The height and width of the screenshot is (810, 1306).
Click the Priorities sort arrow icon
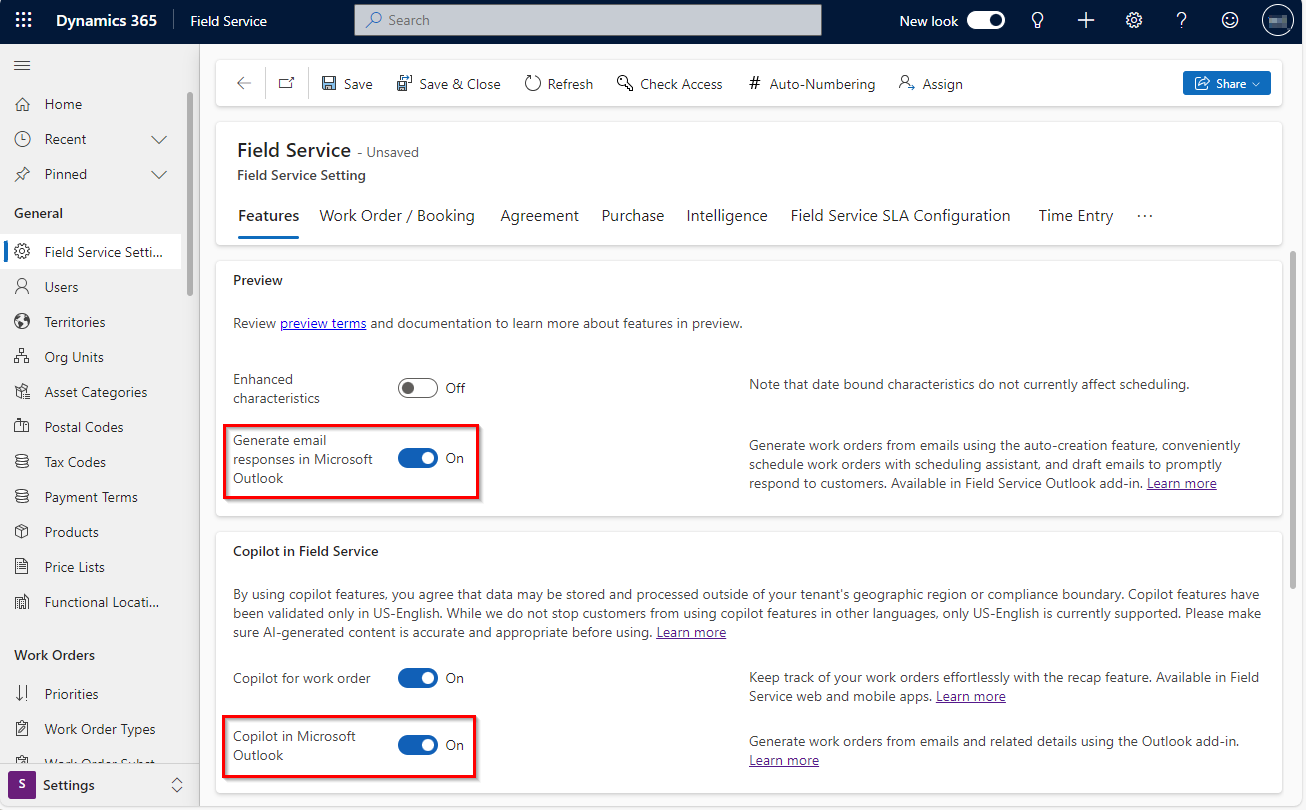(x=23, y=694)
